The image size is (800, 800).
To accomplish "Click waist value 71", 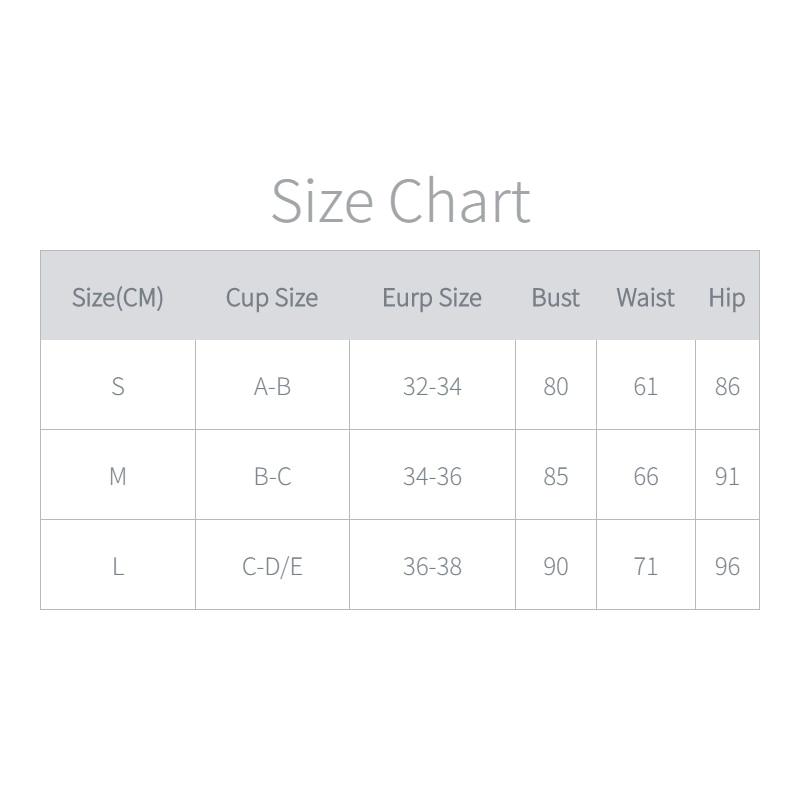I will [x=645, y=566].
